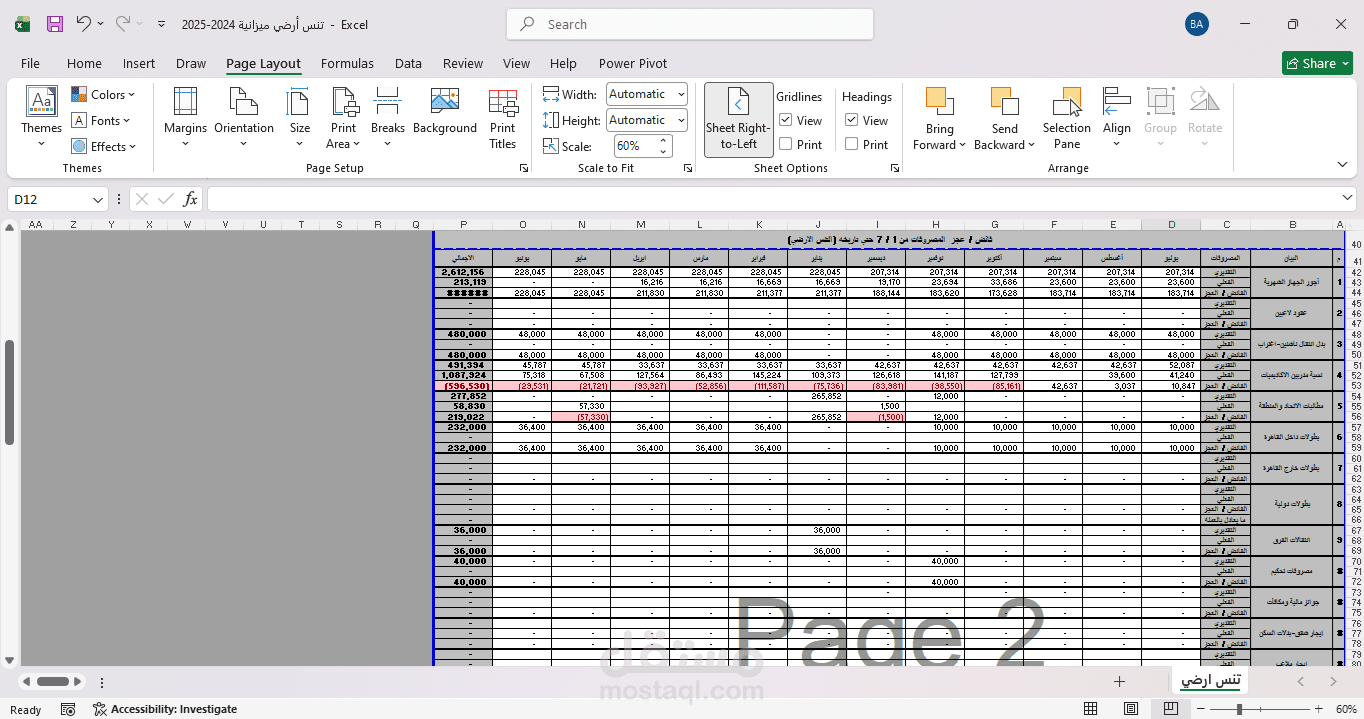1364x719 pixels.
Task: Select all cells with corner button
Action: [1355, 224]
